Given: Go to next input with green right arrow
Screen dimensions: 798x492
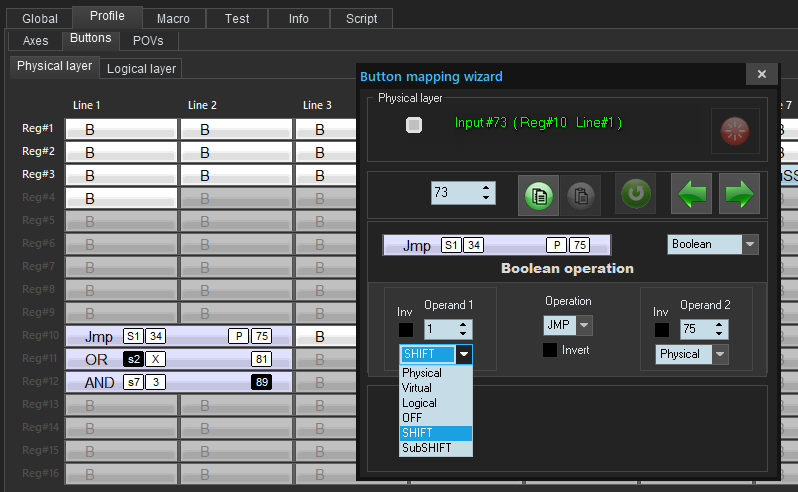Looking at the screenshot, I should (739, 193).
